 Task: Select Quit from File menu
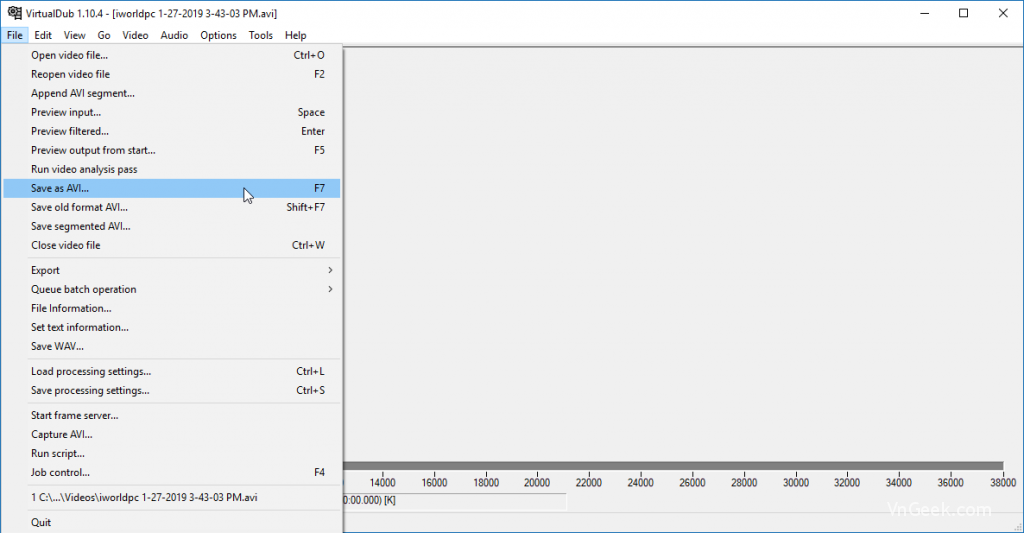(172, 523)
